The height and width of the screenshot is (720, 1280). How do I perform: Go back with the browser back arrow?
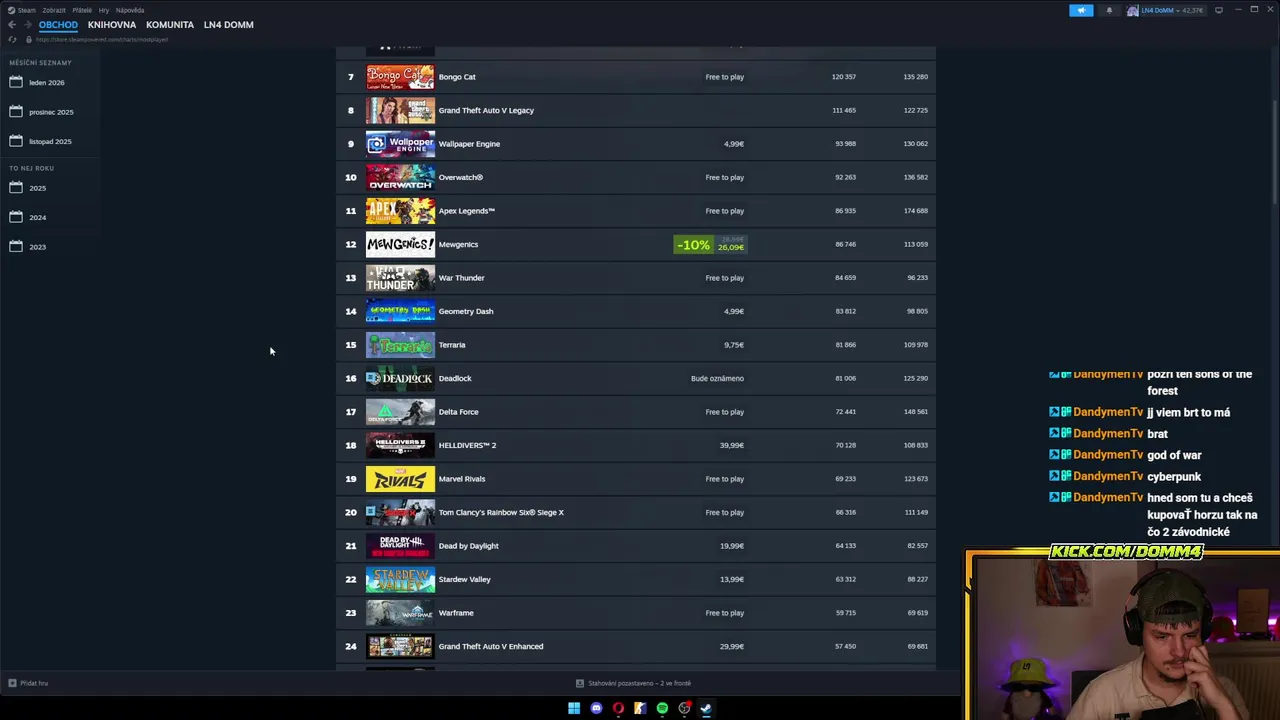pyautogui.click(x=12, y=25)
